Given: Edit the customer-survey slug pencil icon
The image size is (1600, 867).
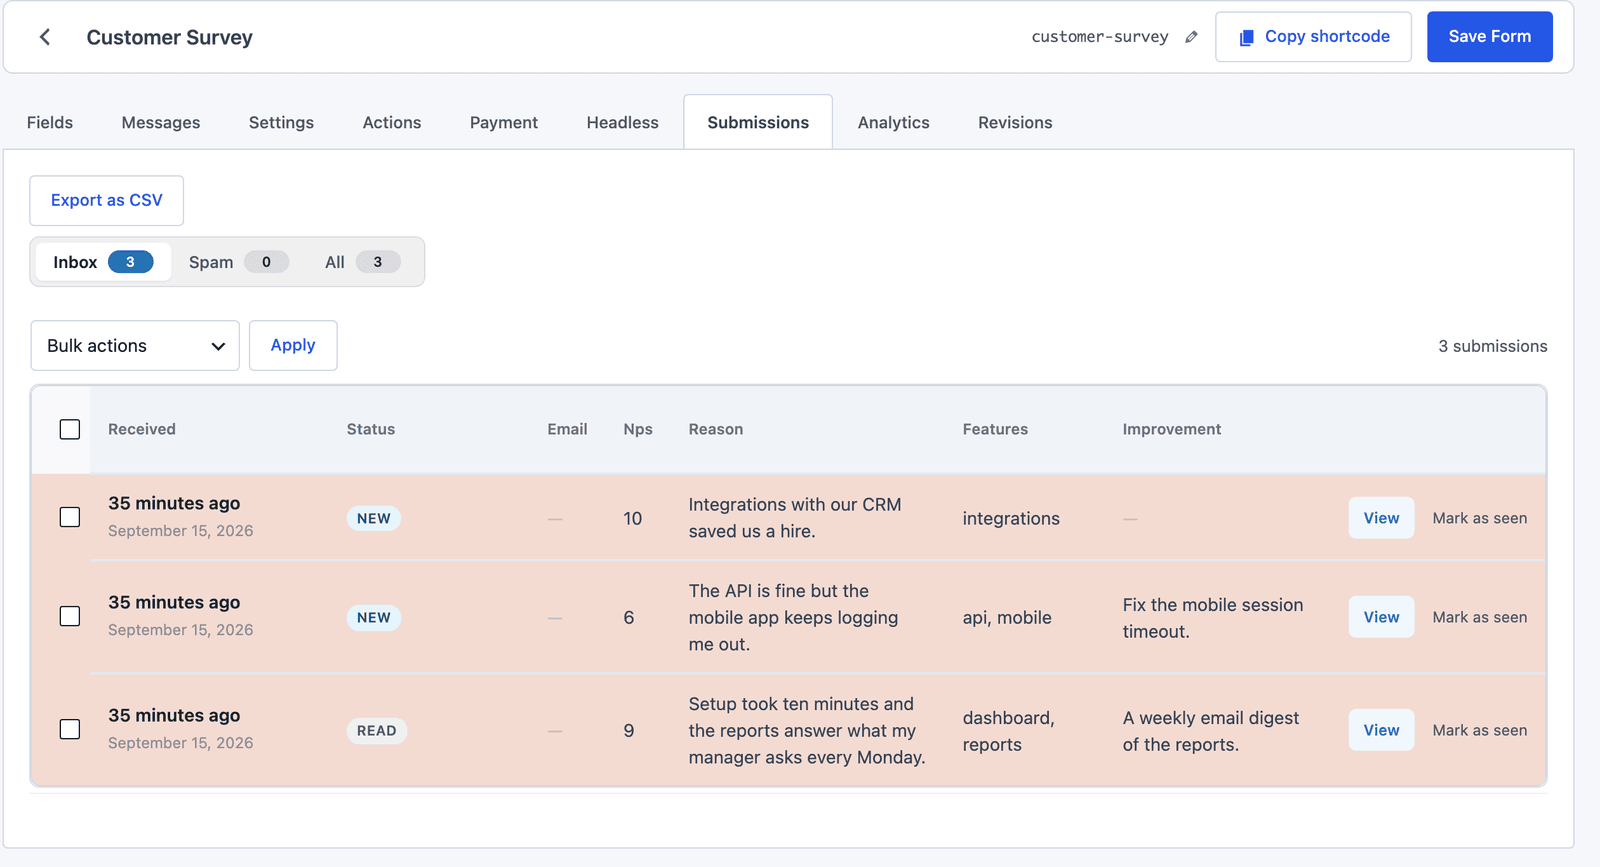Looking at the screenshot, I should [x=1191, y=37].
